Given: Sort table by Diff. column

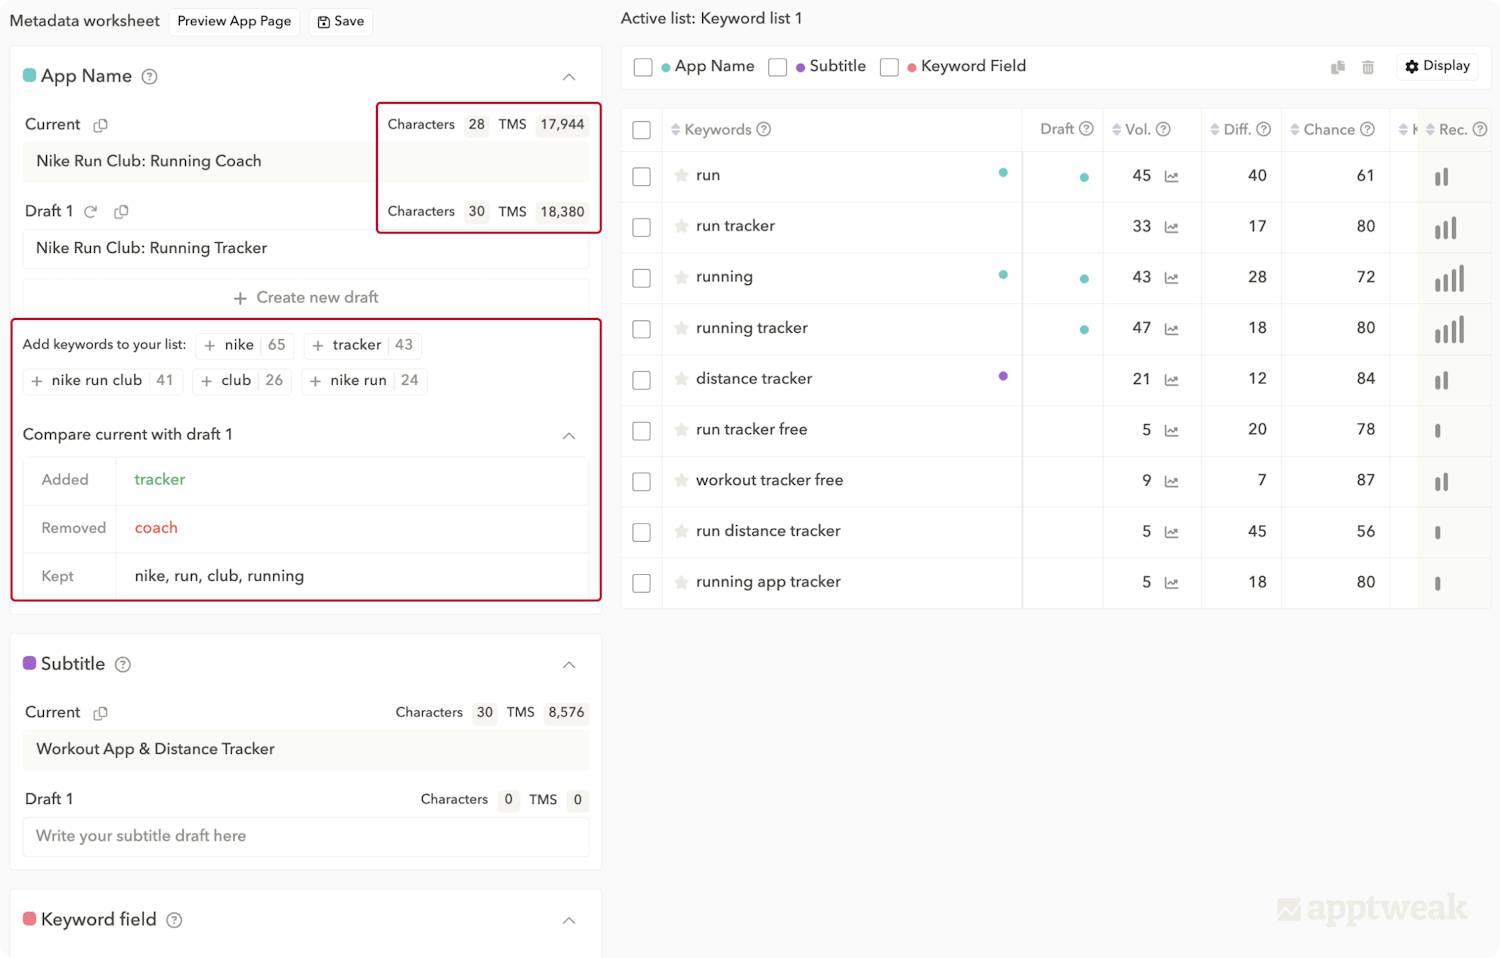Looking at the screenshot, I should click(x=1215, y=130).
